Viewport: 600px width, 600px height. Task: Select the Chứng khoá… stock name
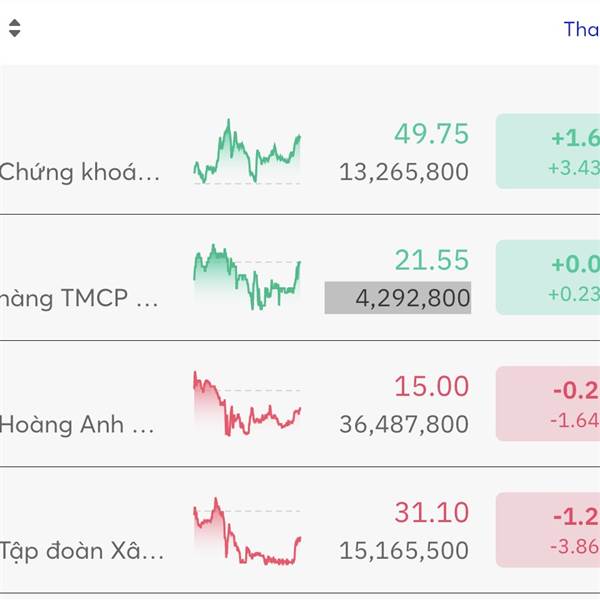point(79,172)
